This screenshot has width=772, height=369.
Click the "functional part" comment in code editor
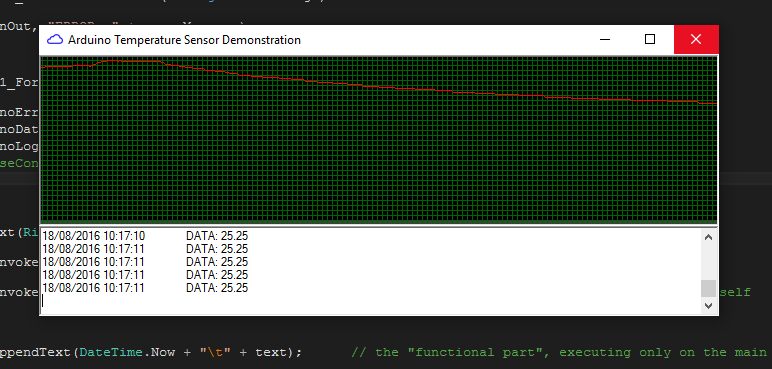pyautogui.click(x=559, y=352)
